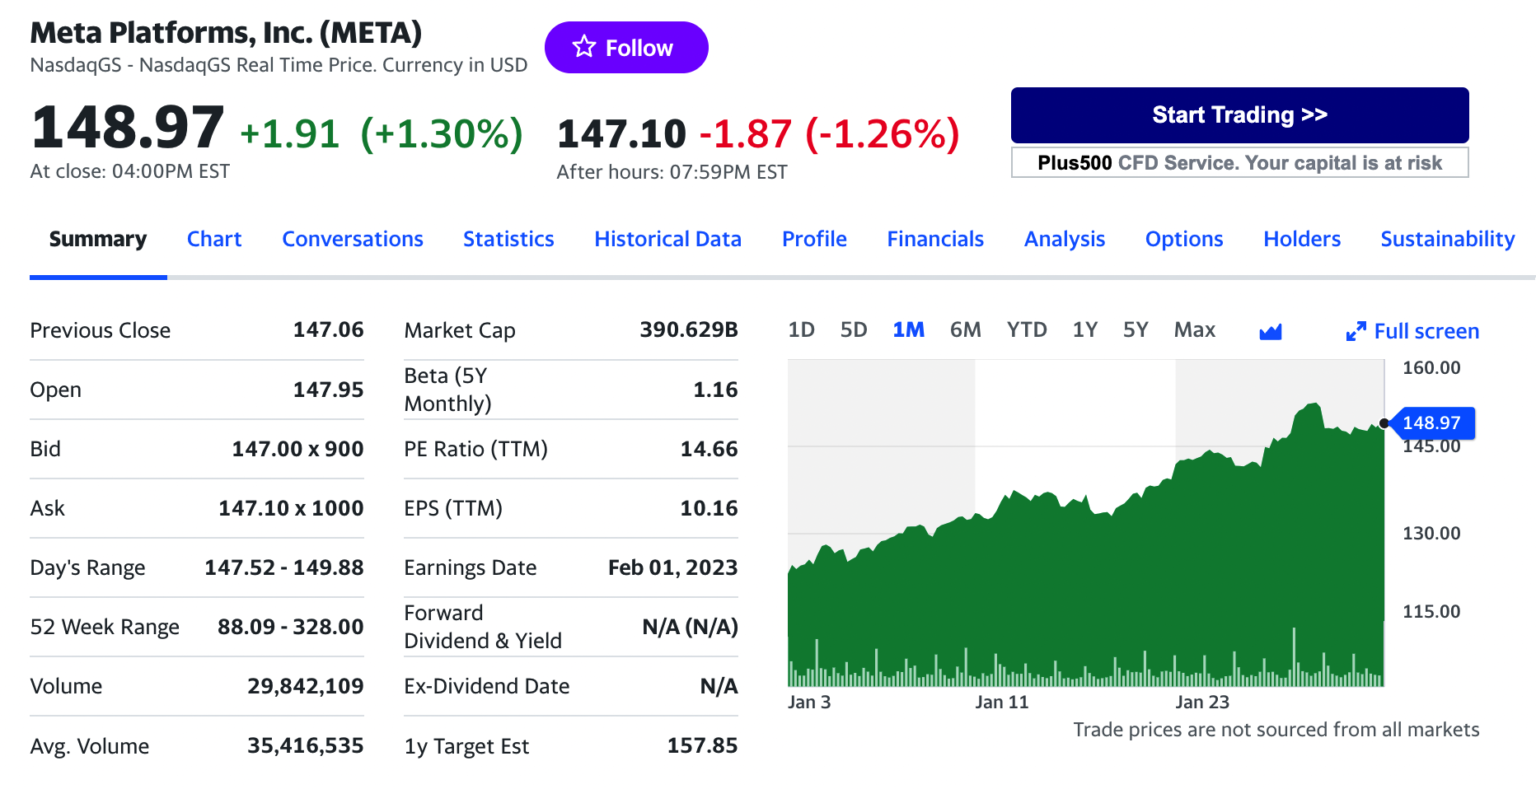
Task: Switch to the Analysis tab
Action: click(x=1064, y=239)
